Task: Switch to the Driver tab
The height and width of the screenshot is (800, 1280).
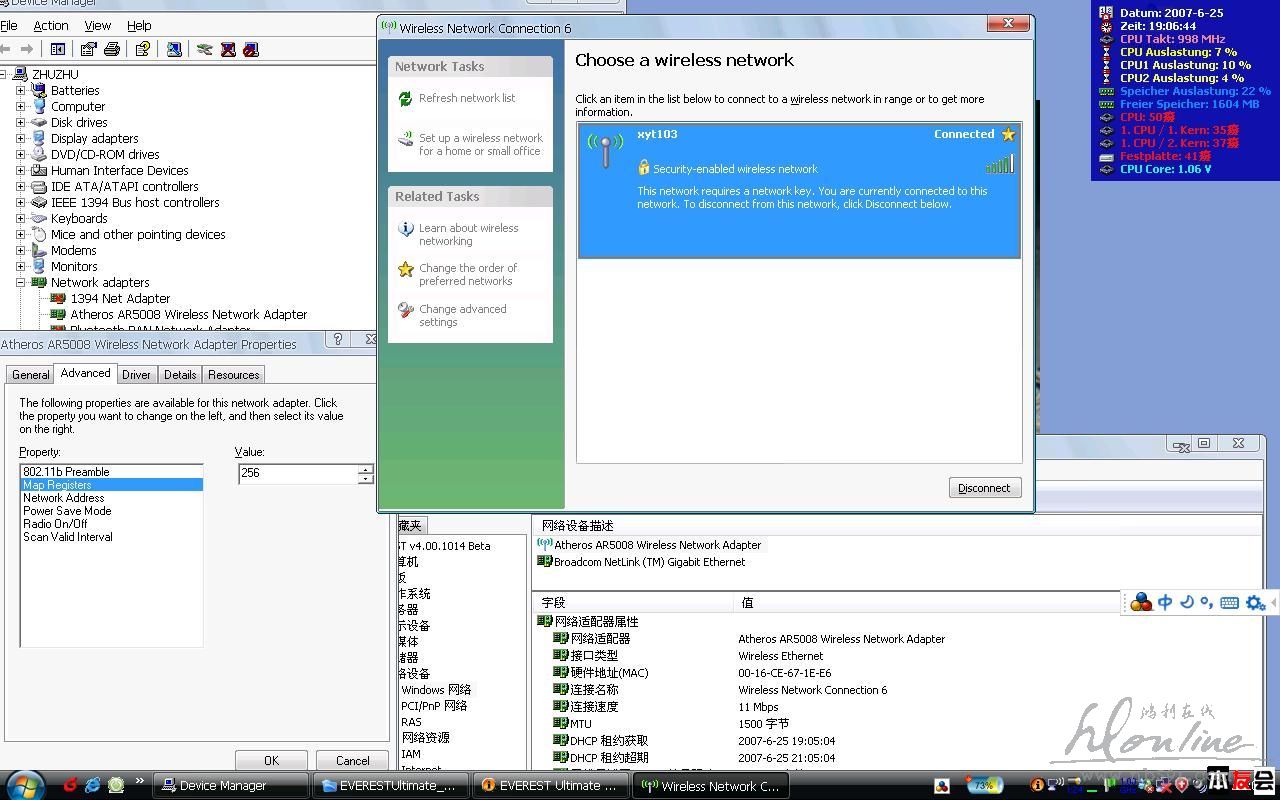Action: pos(136,375)
